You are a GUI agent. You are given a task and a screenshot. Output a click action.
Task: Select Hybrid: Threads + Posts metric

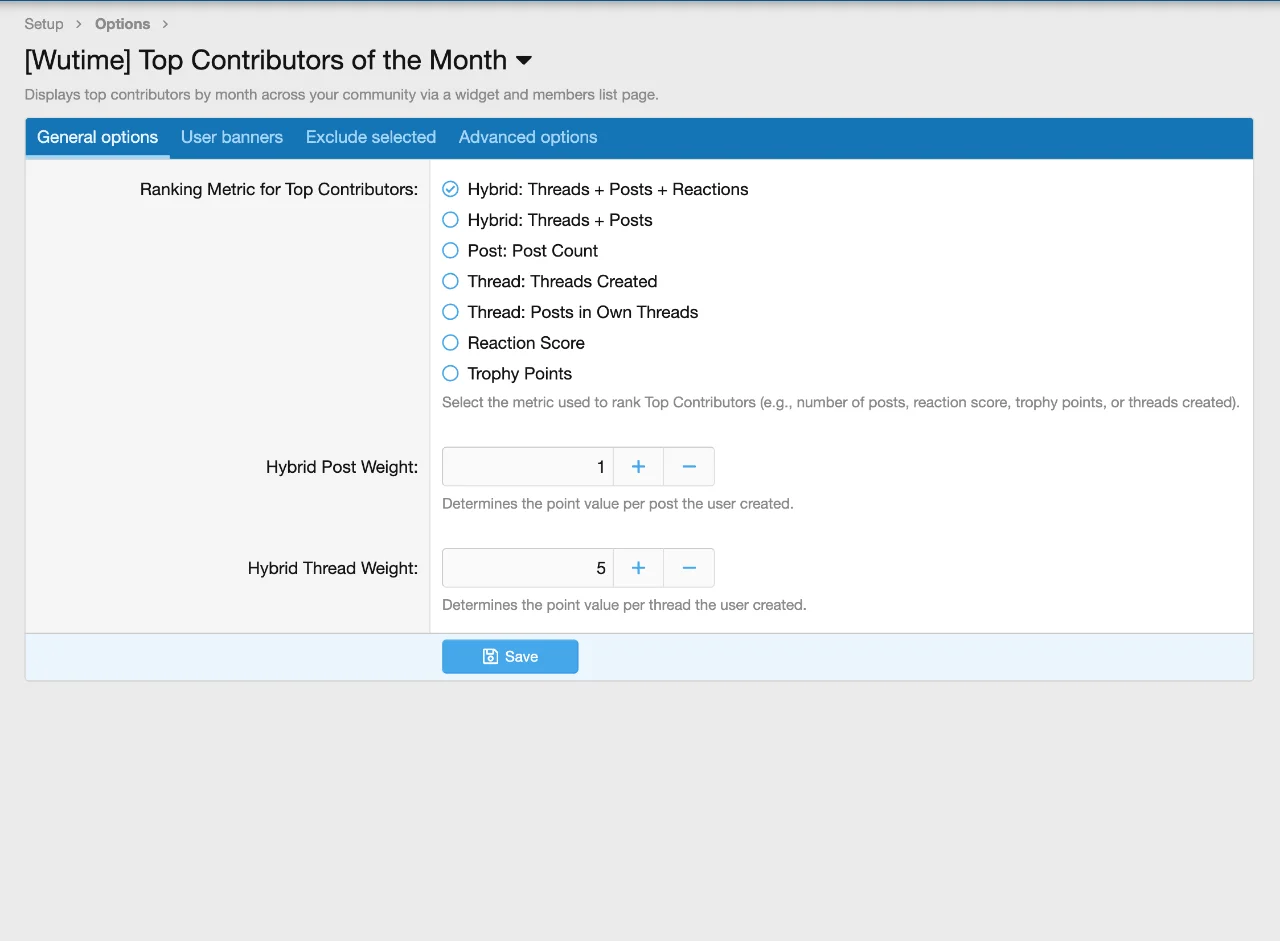coord(451,220)
